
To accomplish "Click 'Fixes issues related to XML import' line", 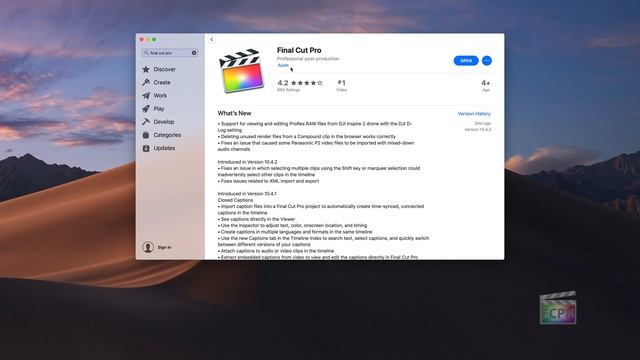I will click(269, 181).
